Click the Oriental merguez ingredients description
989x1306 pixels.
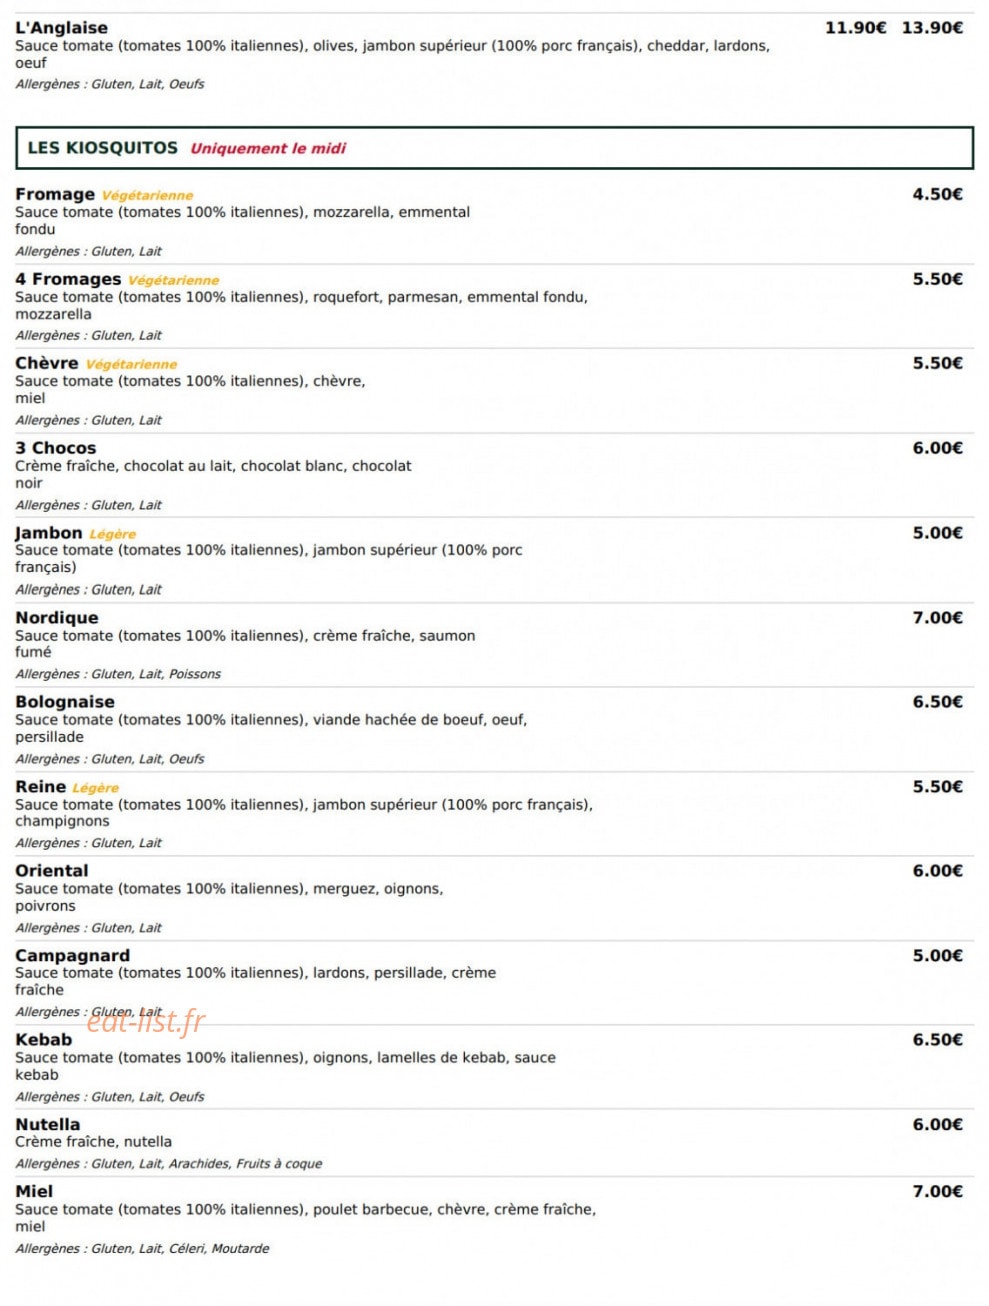coord(229,897)
